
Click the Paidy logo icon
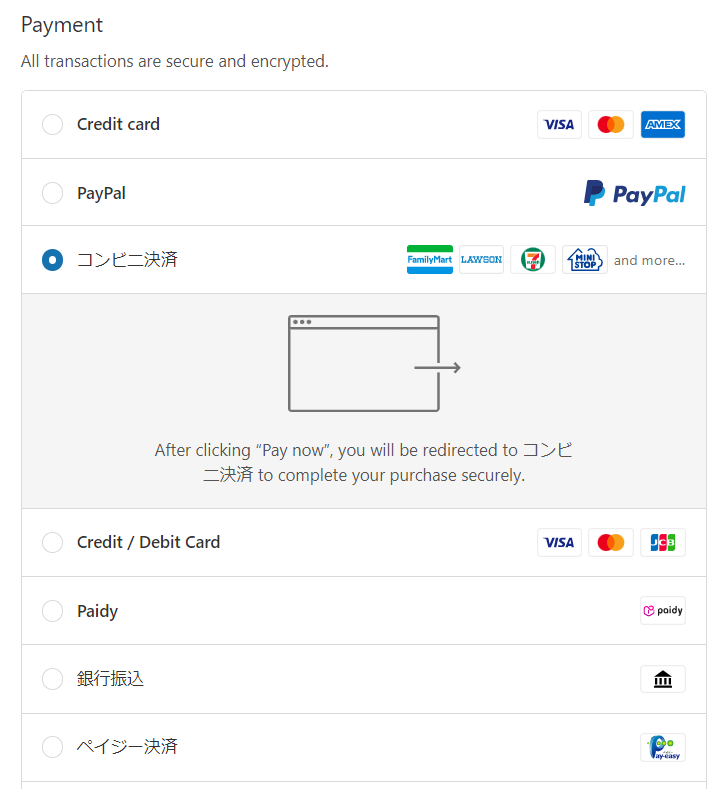pyautogui.click(x=662, y=611)
